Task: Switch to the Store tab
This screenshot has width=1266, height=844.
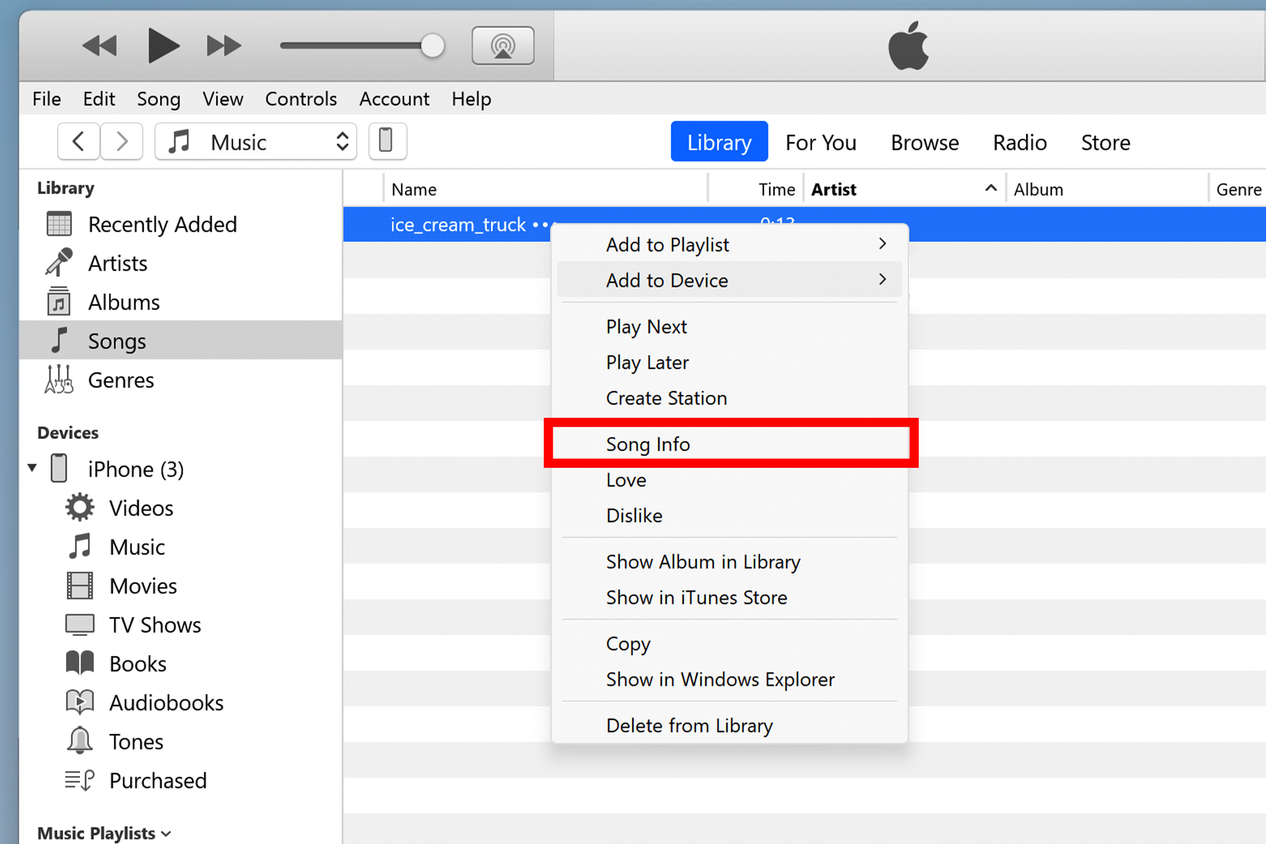Action: tap(1106, 142)
